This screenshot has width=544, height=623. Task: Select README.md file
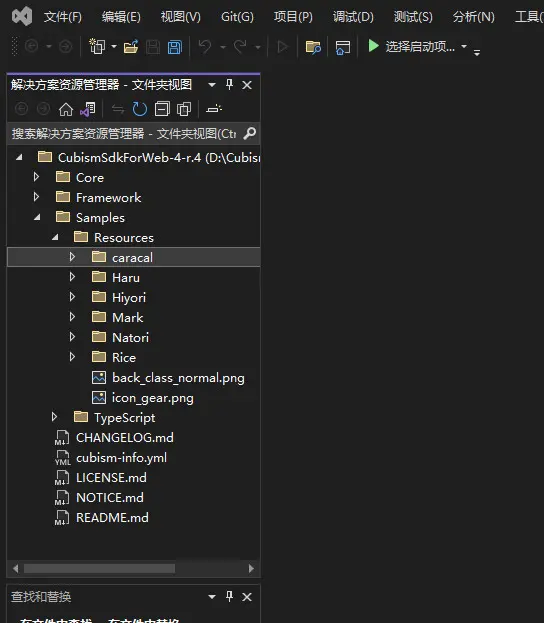click(x=112, y=518)
